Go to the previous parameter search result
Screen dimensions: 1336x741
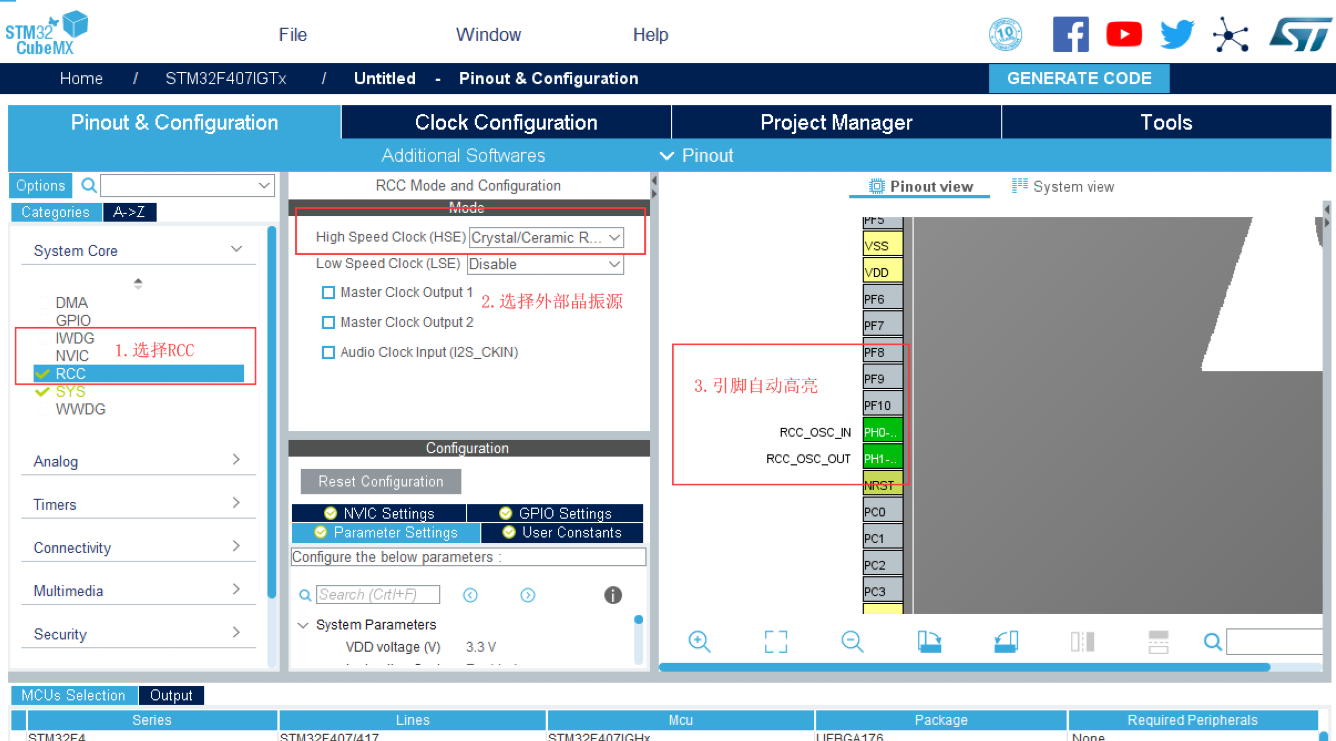[x=470, y=595]
